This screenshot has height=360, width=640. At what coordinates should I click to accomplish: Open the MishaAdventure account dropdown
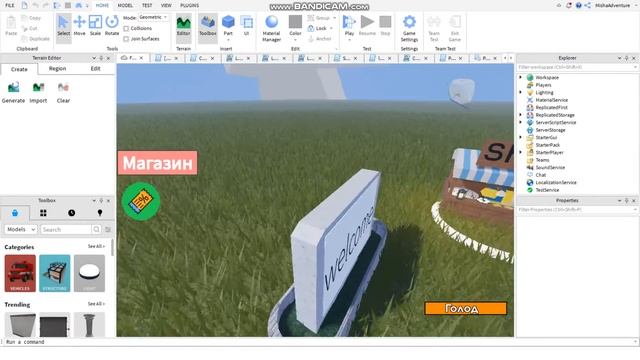pos(615,5)
